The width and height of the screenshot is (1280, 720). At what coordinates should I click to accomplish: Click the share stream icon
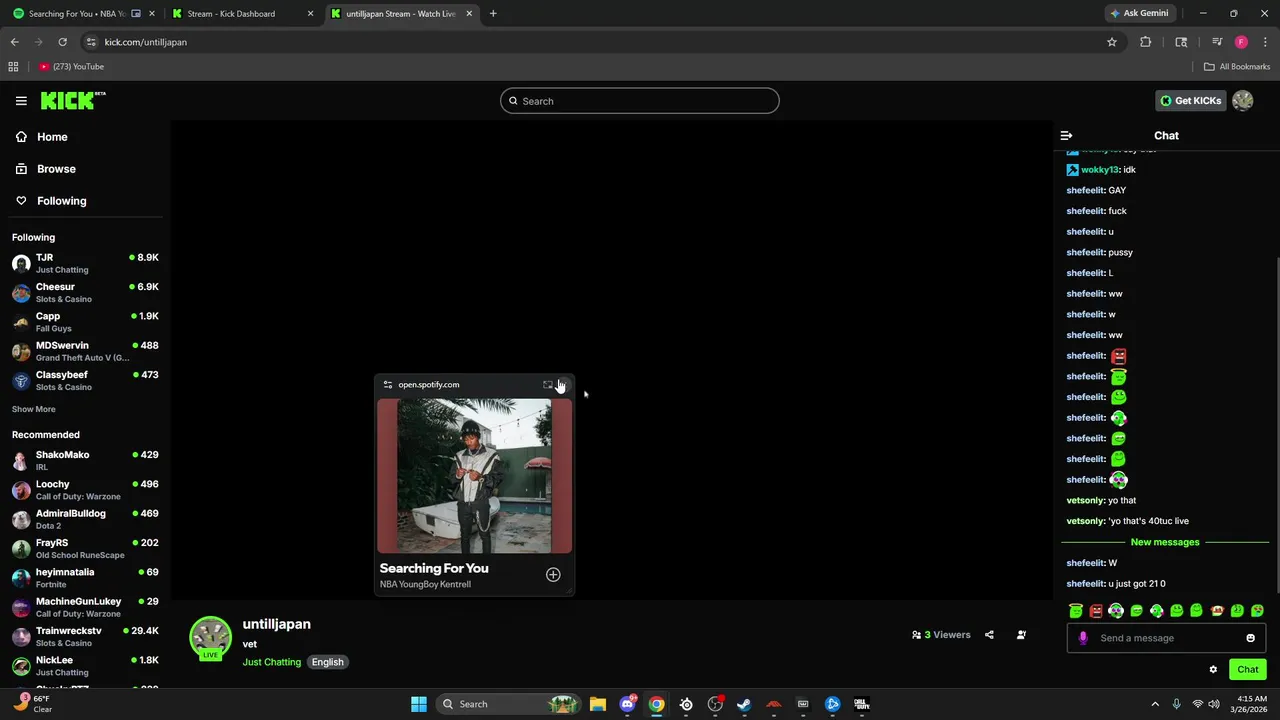click(989, 635)
